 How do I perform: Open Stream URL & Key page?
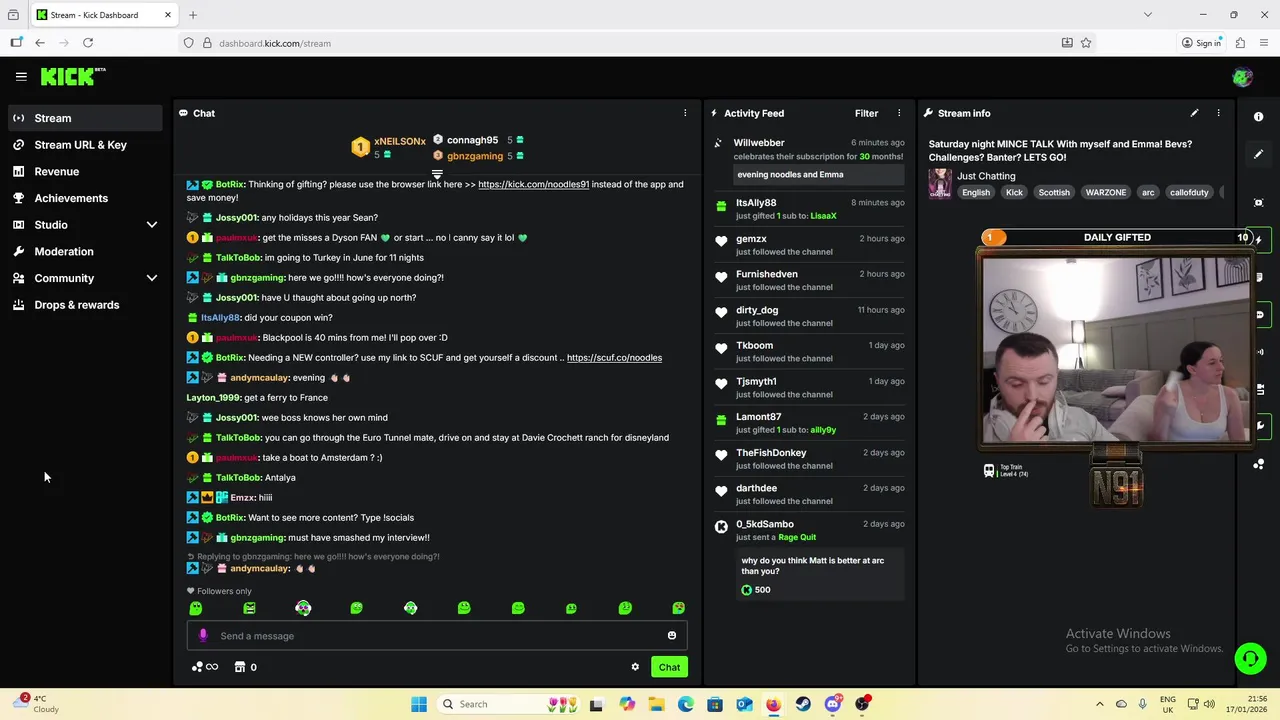[x=85, y=145]
